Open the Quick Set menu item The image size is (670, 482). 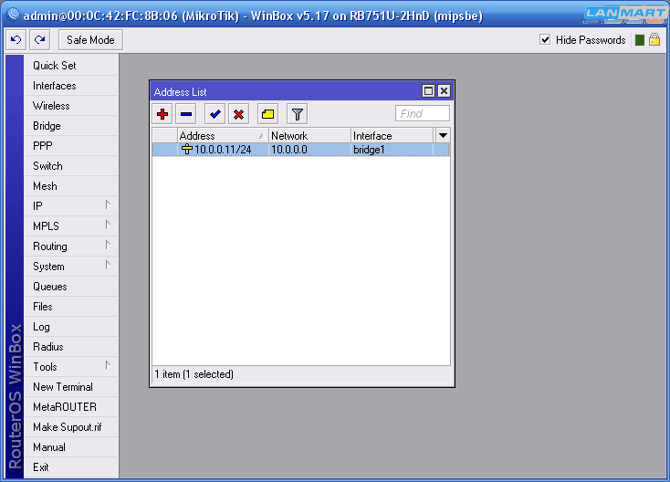[71, 66]
